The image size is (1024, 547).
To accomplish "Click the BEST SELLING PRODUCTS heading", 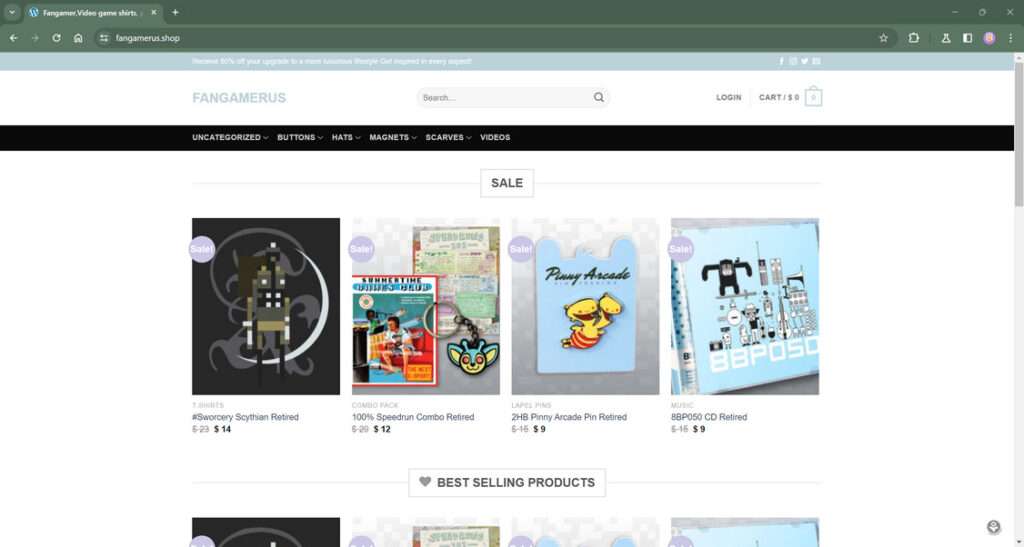I will tap(507, 482).
